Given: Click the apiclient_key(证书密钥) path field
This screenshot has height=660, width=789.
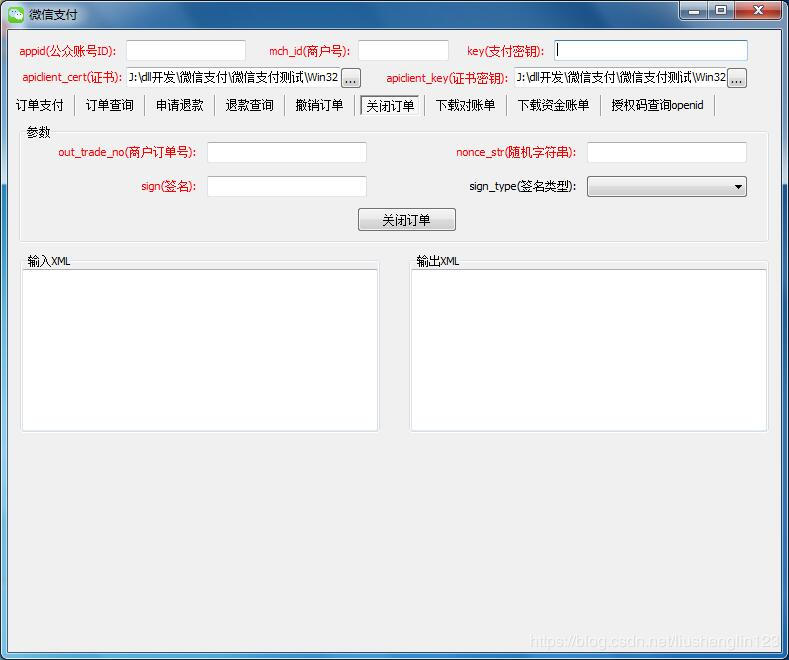Looking at the screenshot, I should point(620,77).
